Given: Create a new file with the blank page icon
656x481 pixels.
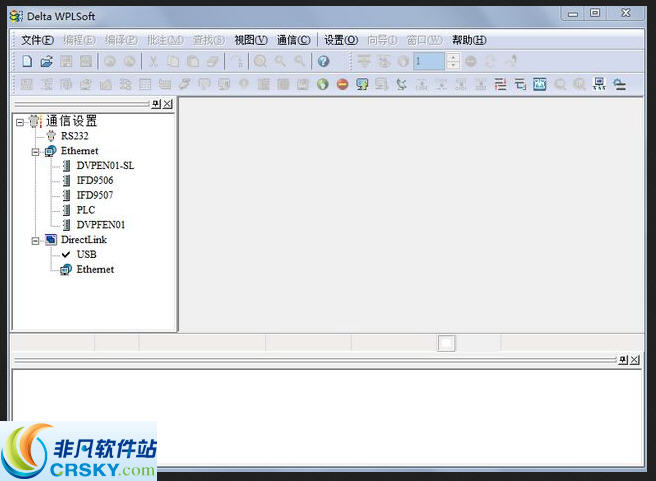Looking at the screenshot, I should [27, 61].
